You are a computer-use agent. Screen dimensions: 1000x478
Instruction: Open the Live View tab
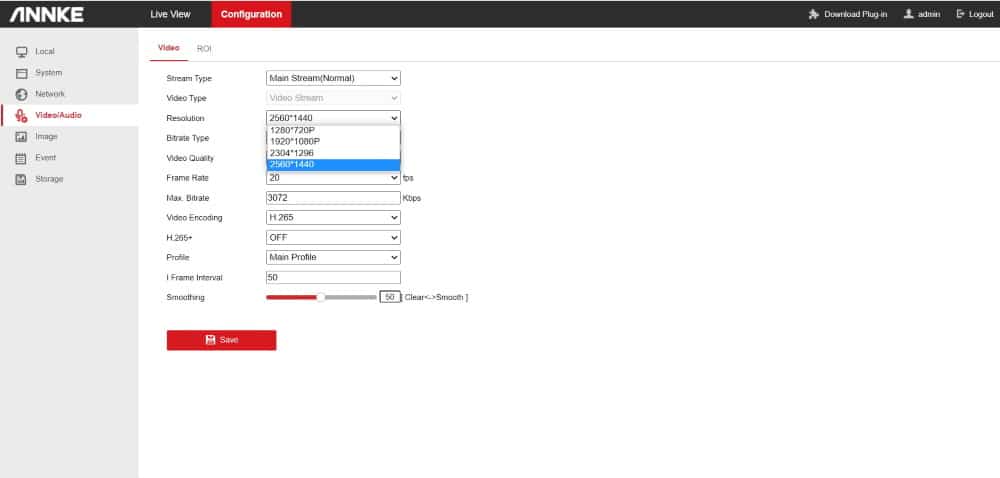coord(171,14)
